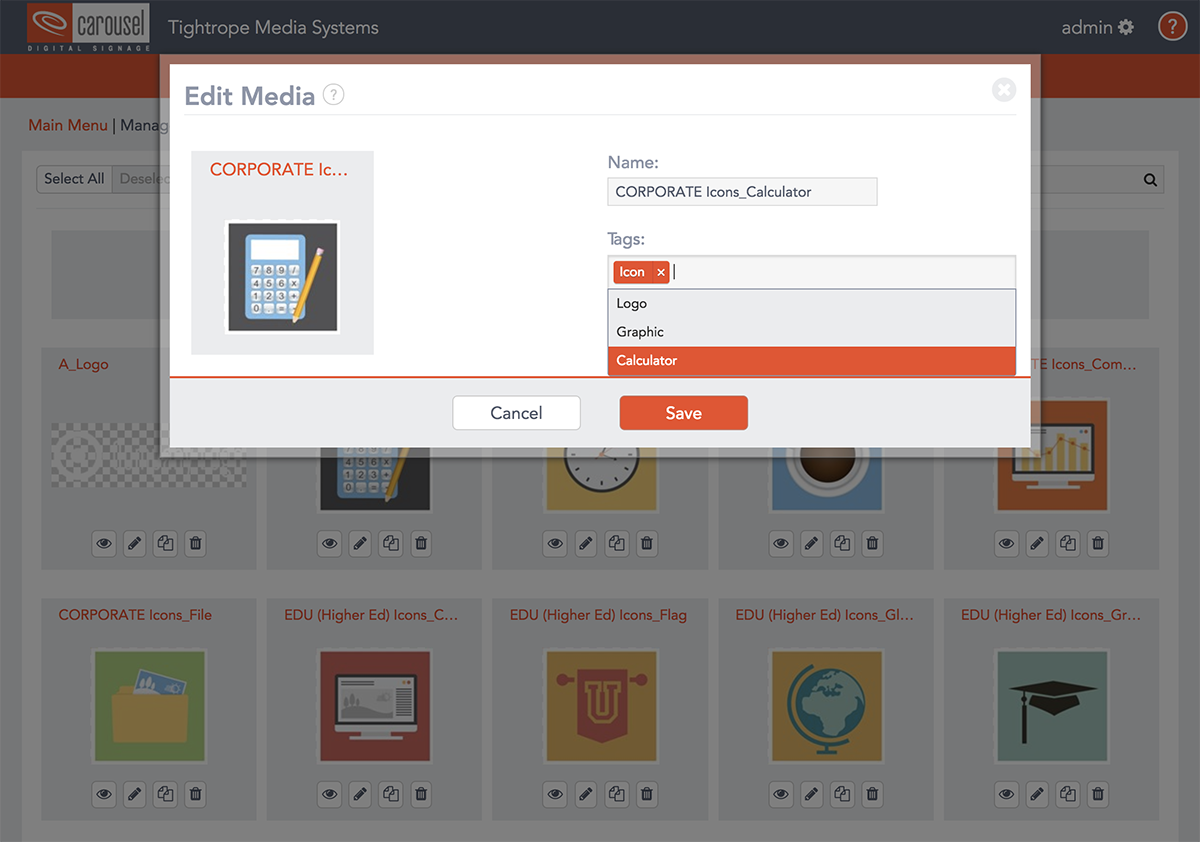The image size is (1200, 842).
Task: Go to Main Menu breadcrumb link
Action: click(x=68, y=125)
